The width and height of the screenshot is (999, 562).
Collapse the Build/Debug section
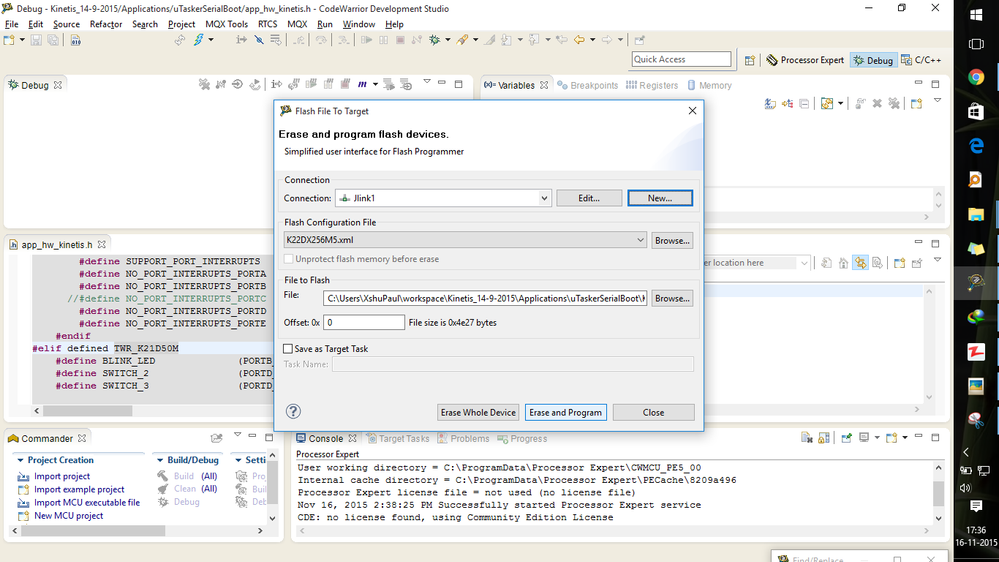pyautogui.click(x=159, y=460)
